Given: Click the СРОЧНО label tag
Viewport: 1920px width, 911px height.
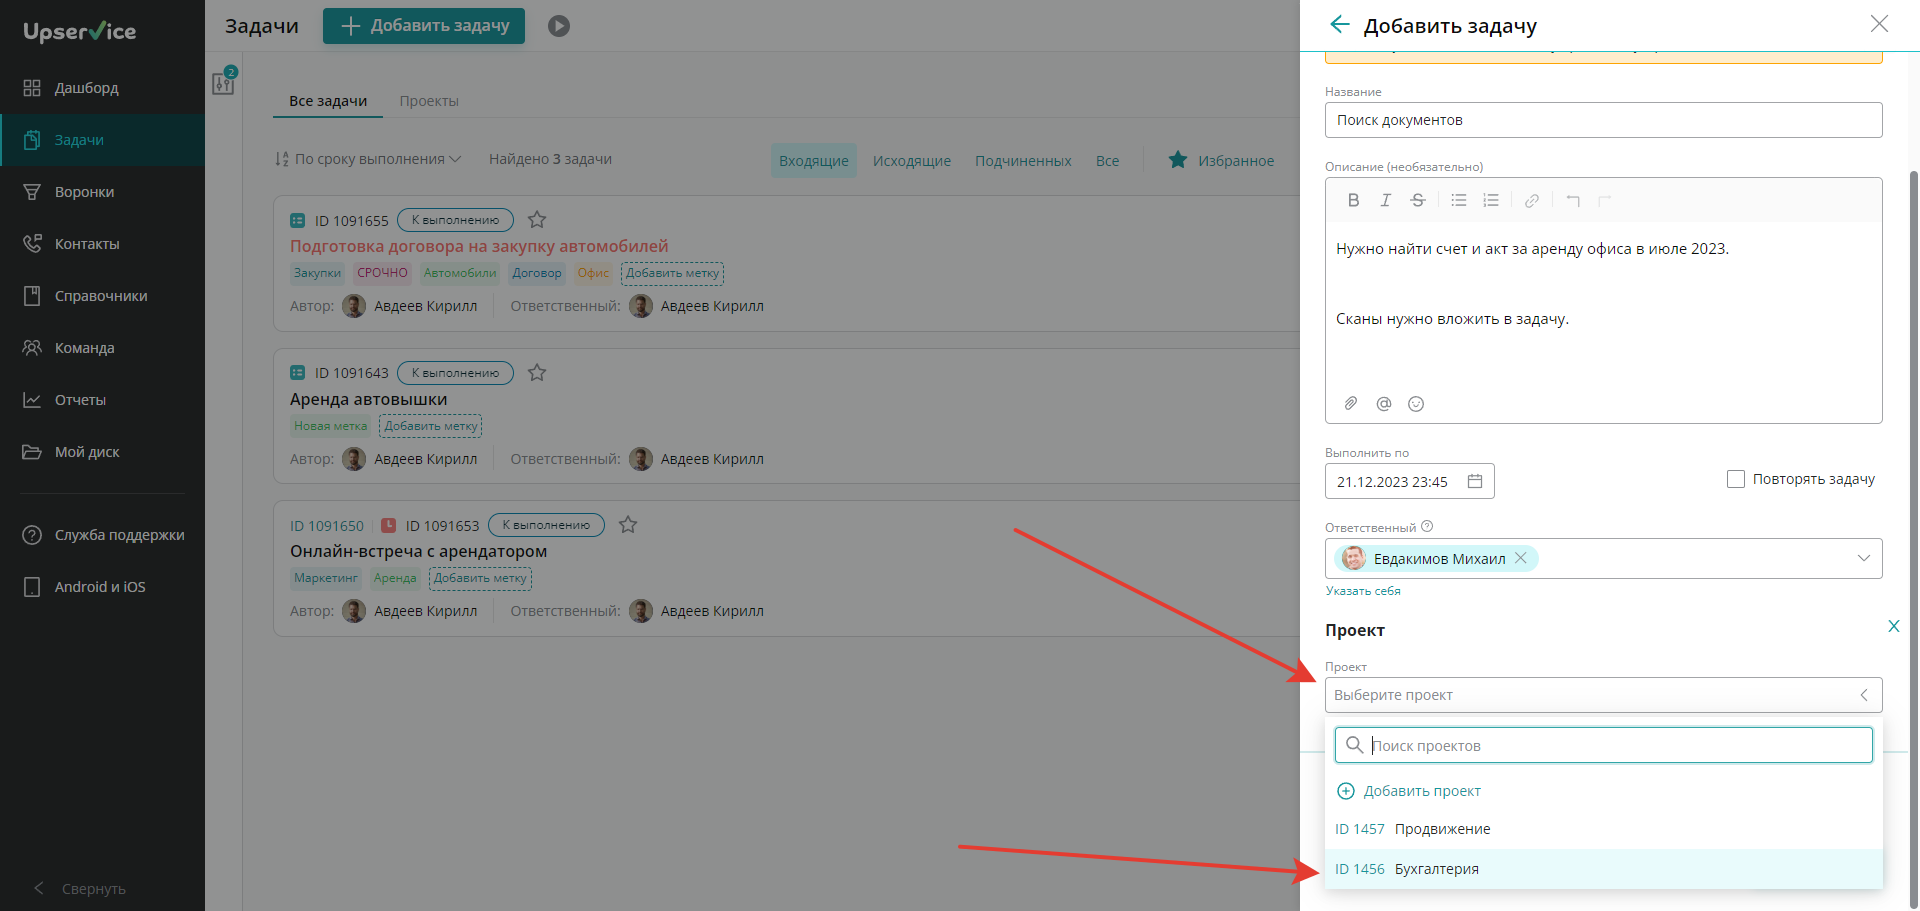Looking at the screenshot, I should point(382,273).
